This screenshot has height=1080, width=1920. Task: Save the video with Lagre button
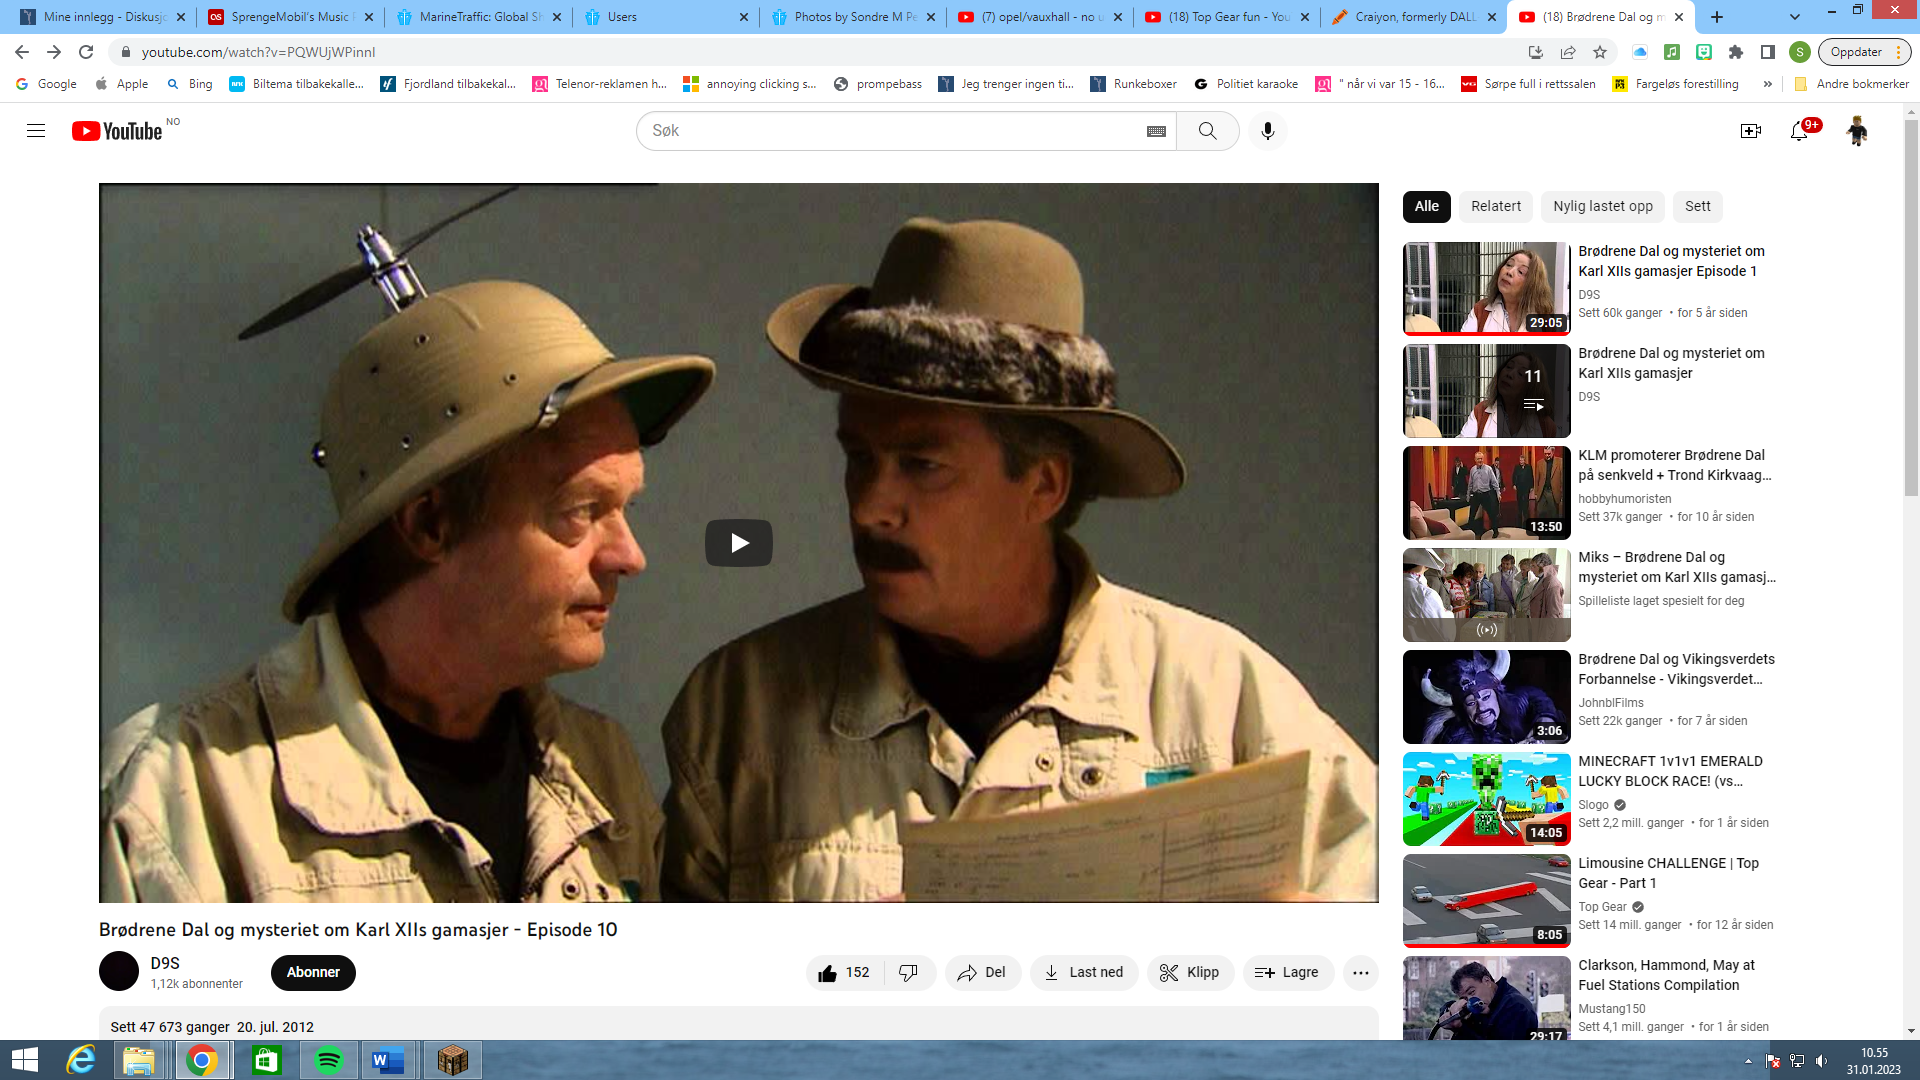click(1288, 973)
